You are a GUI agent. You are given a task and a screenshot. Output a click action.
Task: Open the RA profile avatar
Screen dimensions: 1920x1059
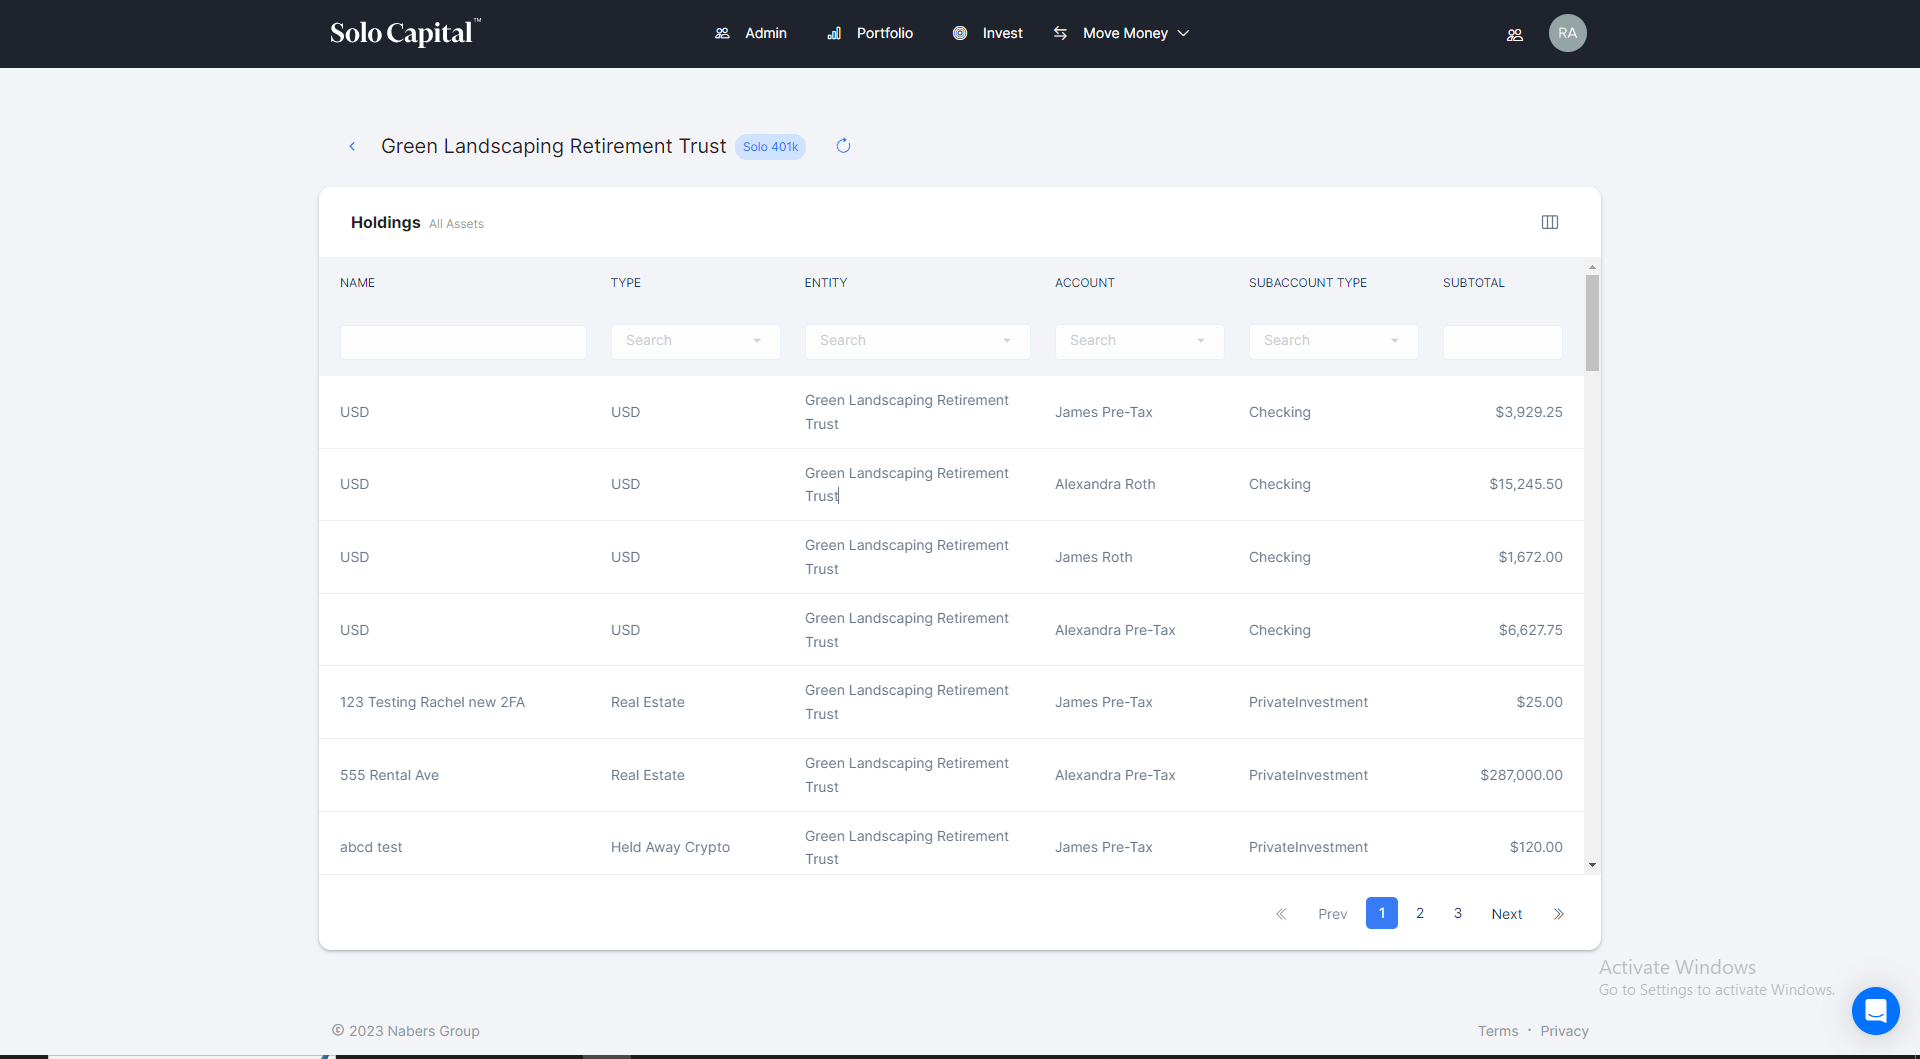1567,33
